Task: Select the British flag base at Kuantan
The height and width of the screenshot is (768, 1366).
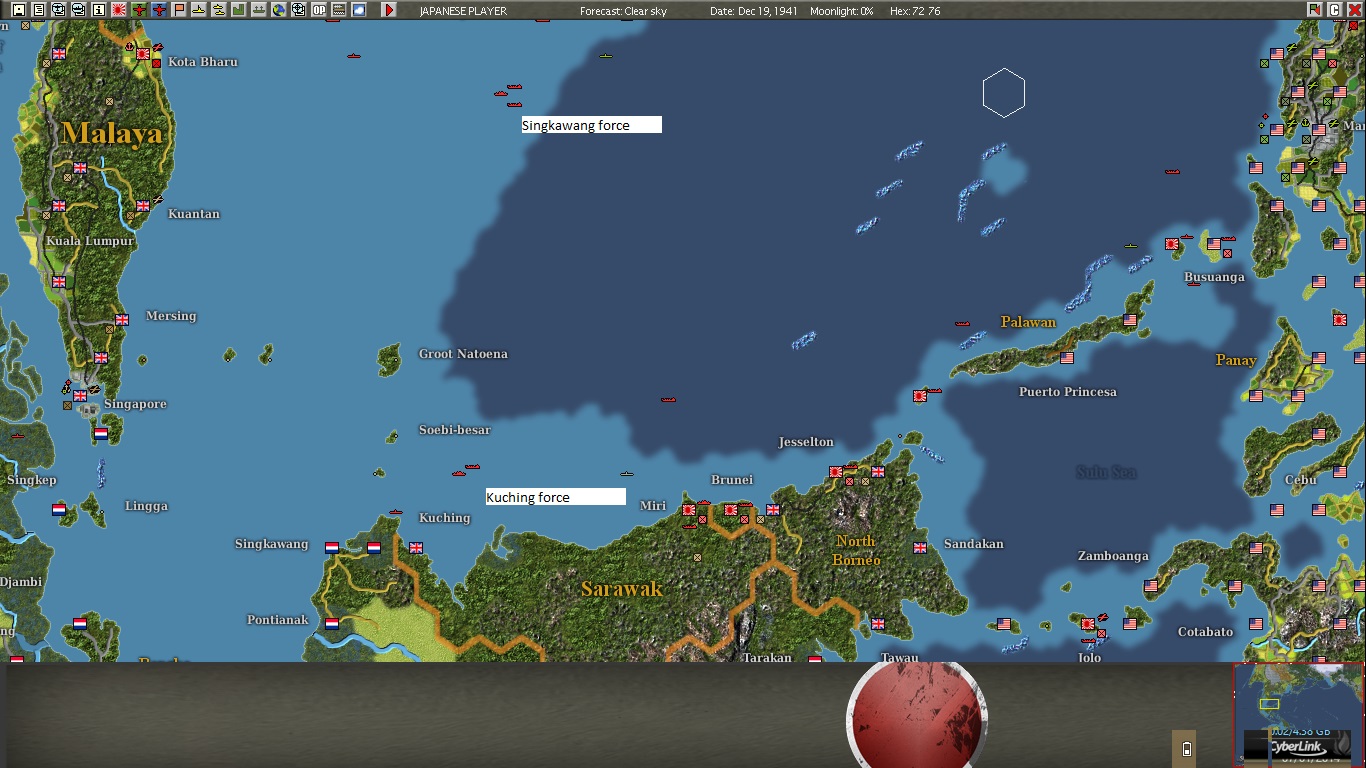Action: (143, 206)
